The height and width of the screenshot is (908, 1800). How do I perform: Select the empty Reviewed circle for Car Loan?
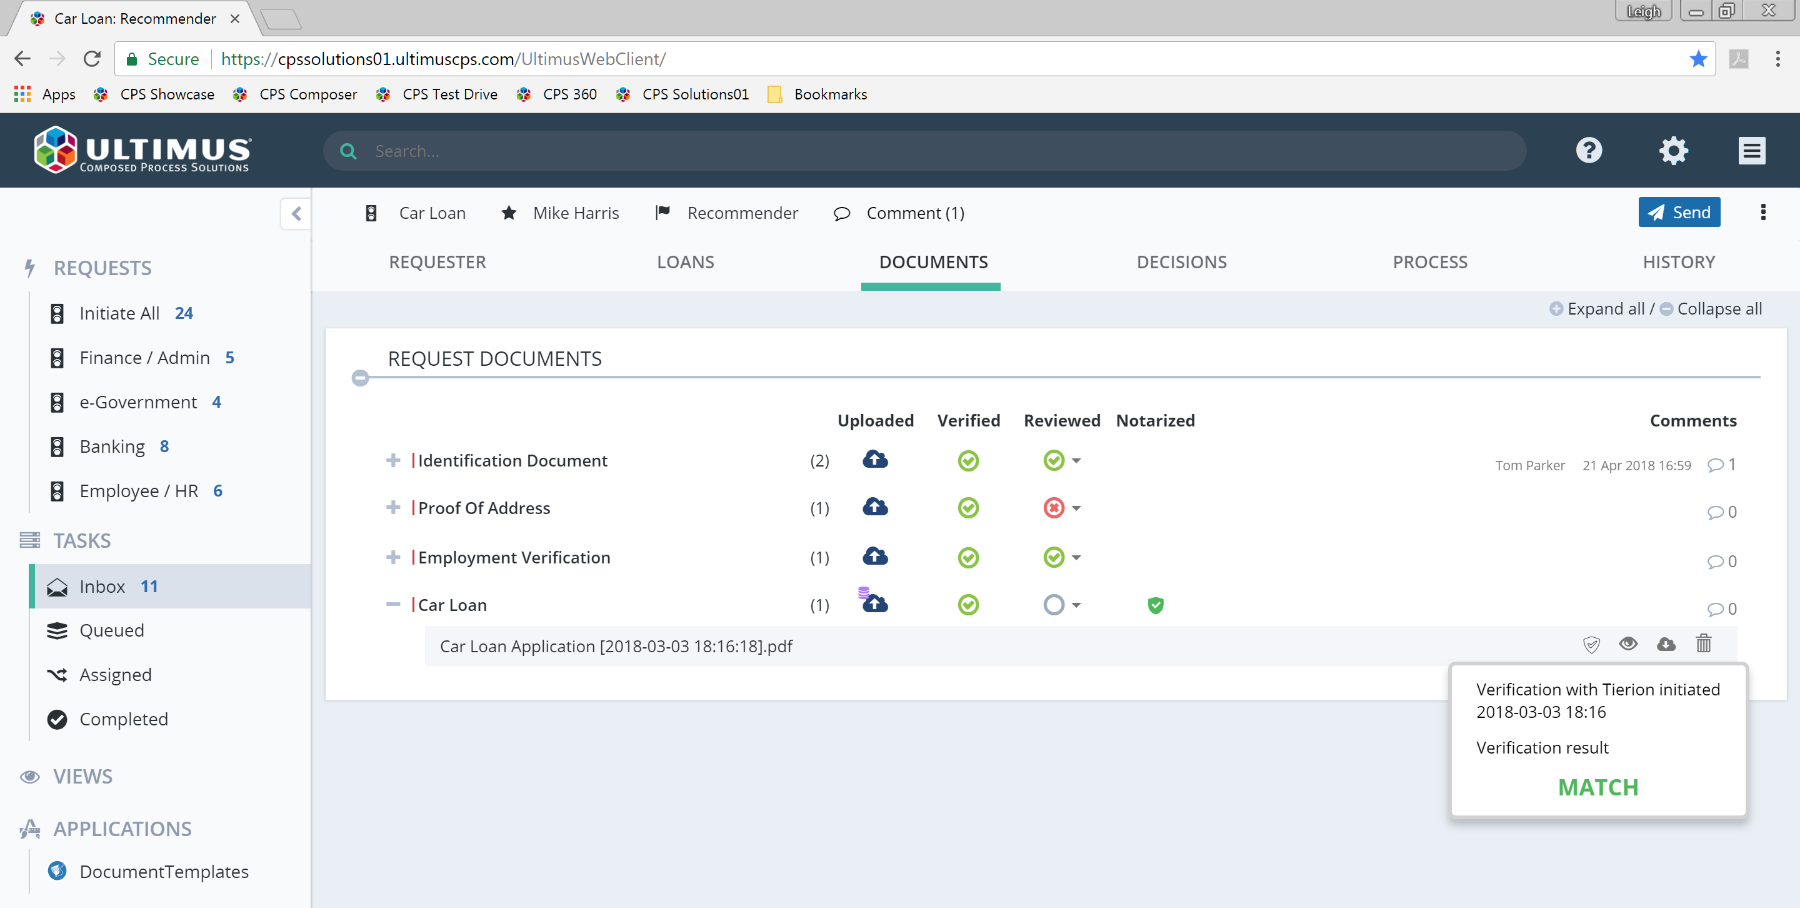[1055, 604]
